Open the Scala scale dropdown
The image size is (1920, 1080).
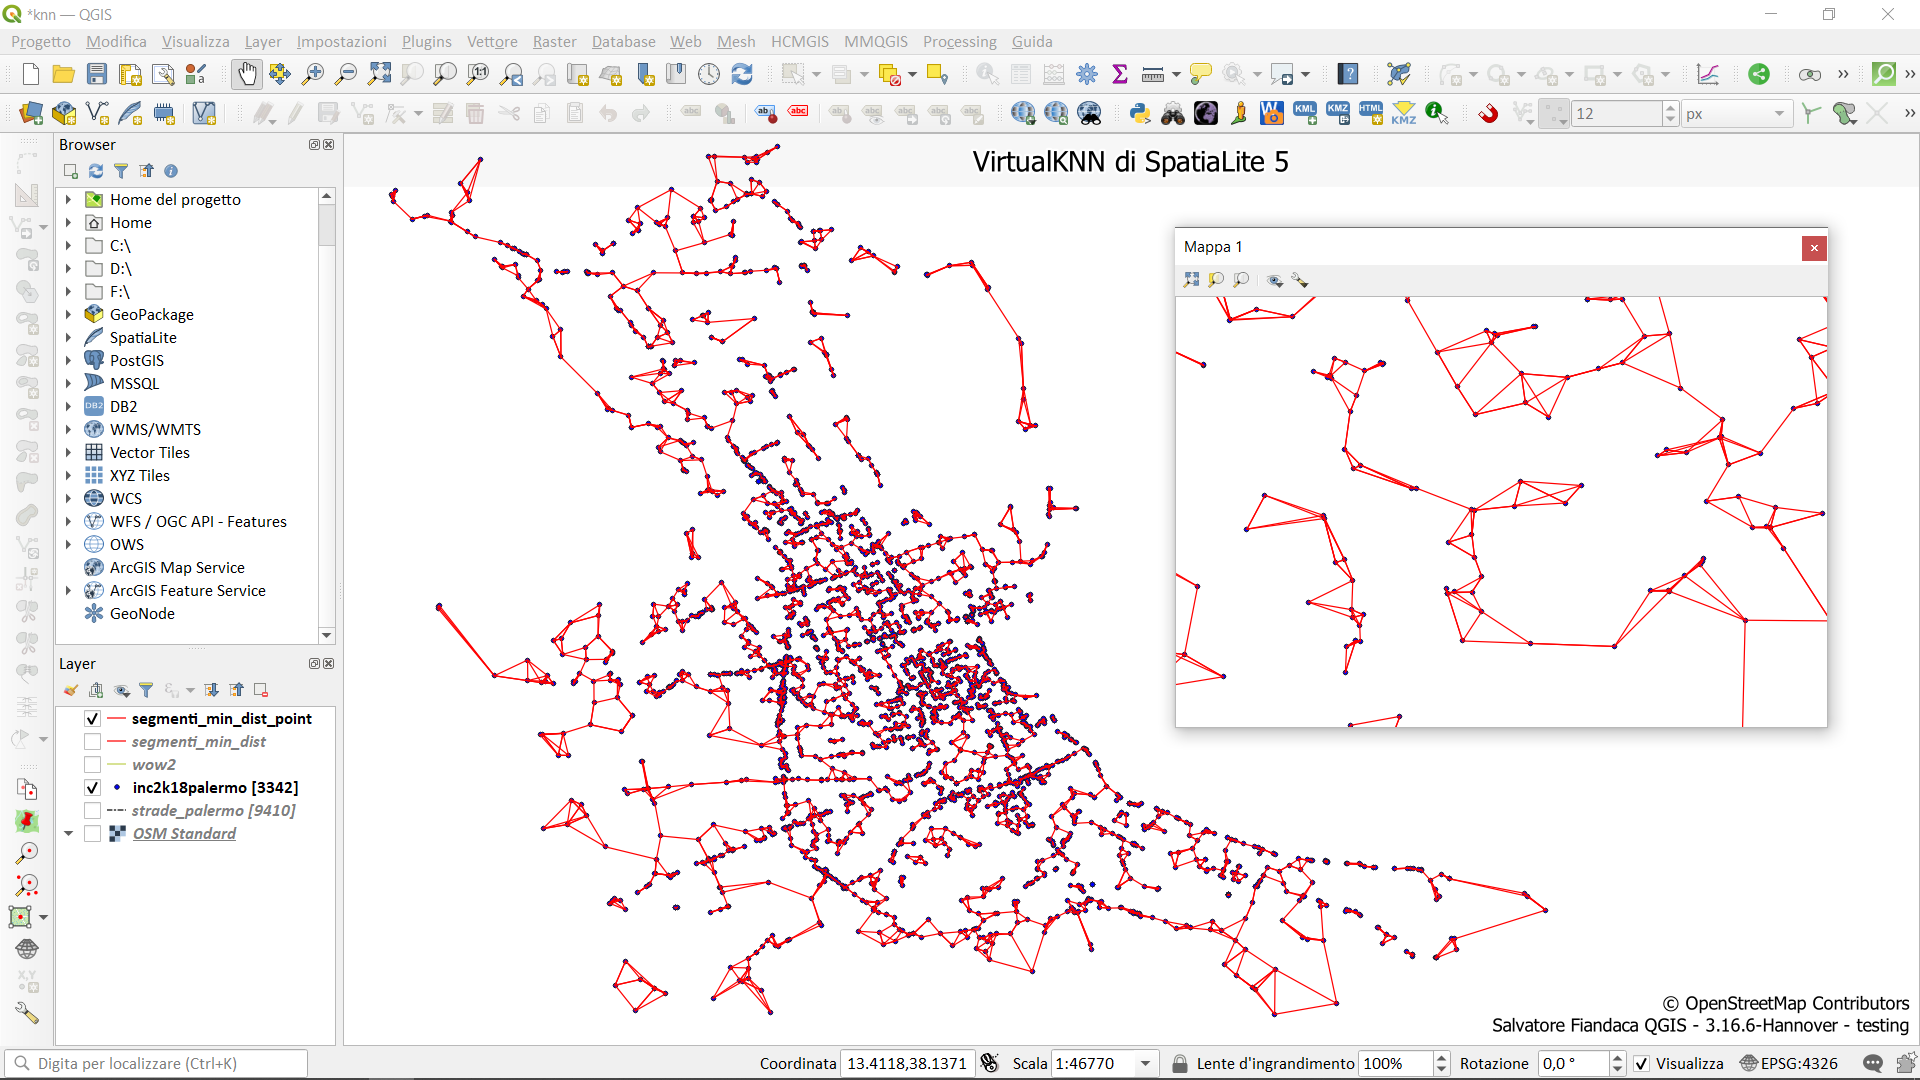[x=1145, y=1063]
